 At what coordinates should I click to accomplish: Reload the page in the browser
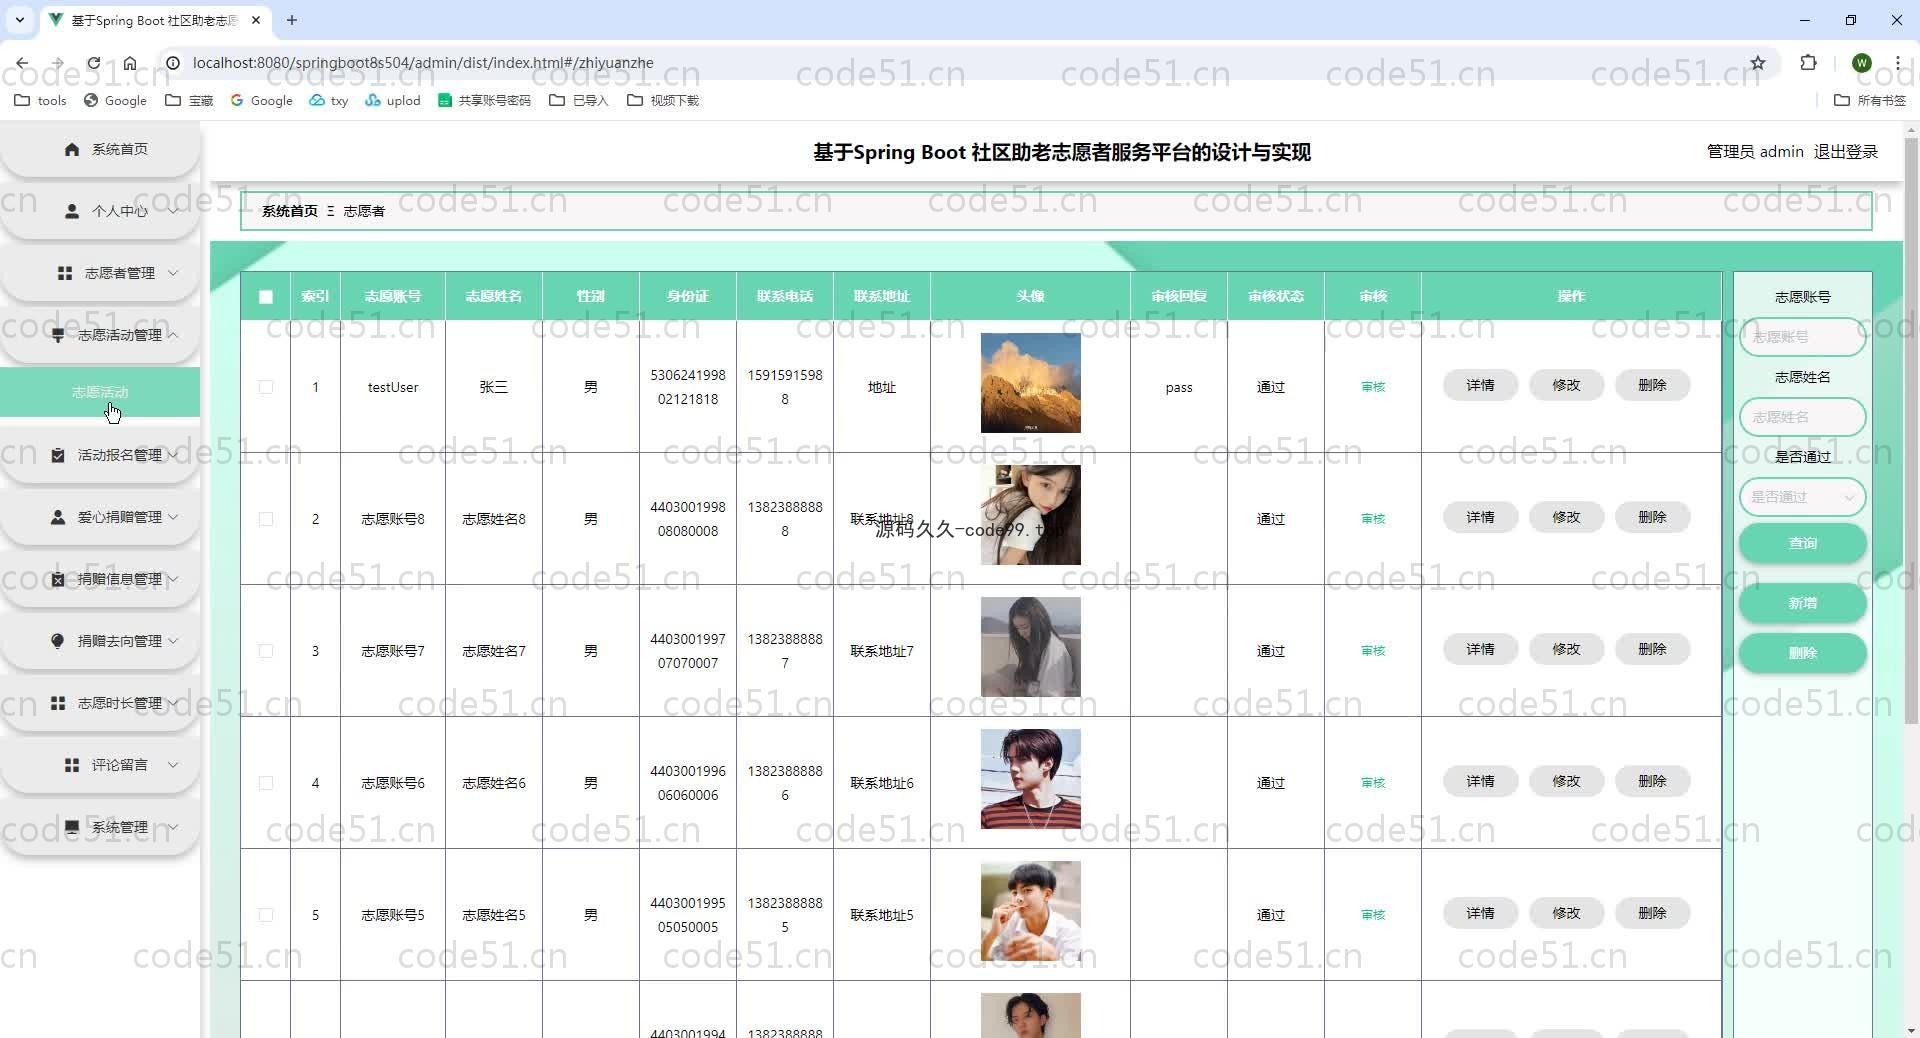[x=93, y=63]
